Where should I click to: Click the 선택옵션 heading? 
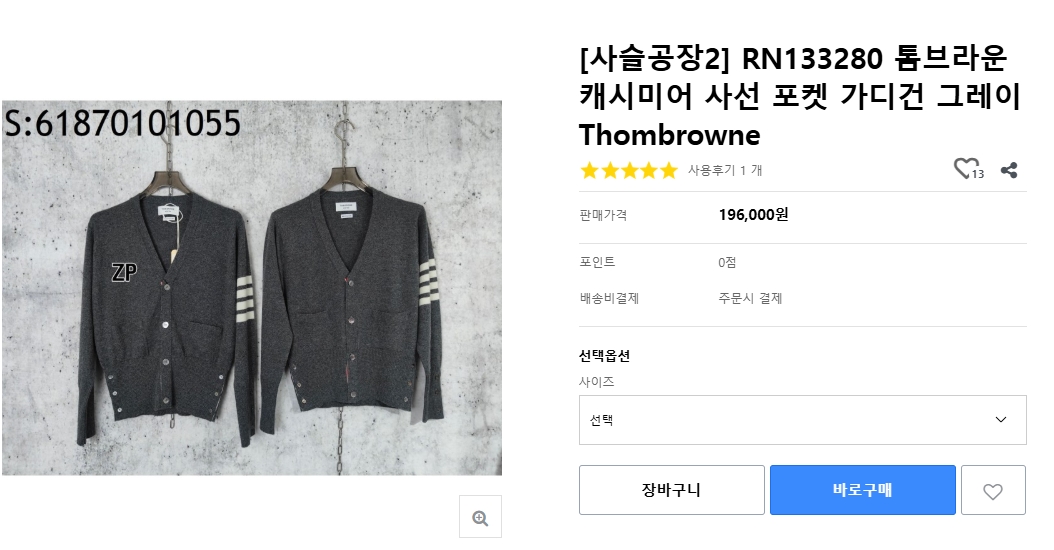[x=604, y=356]
